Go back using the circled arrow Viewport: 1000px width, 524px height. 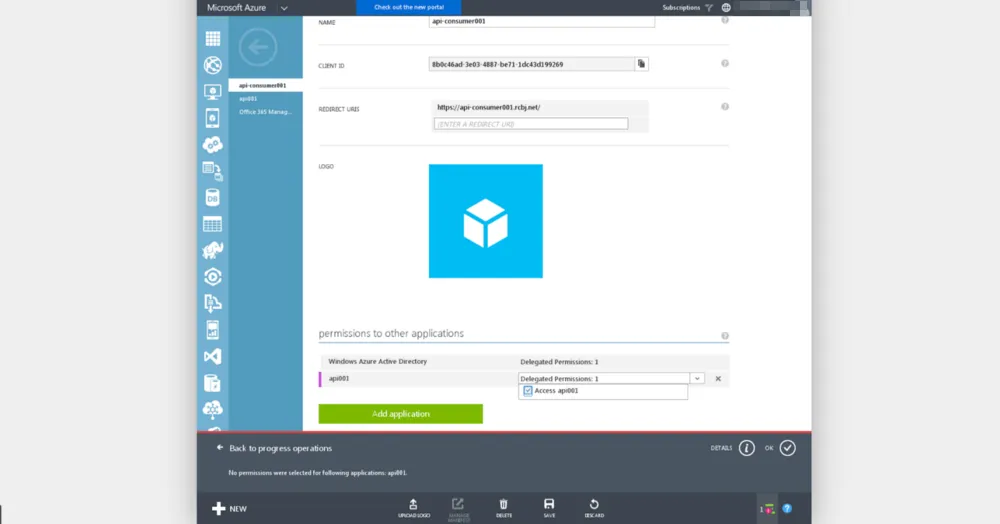[x=258, y=47]
